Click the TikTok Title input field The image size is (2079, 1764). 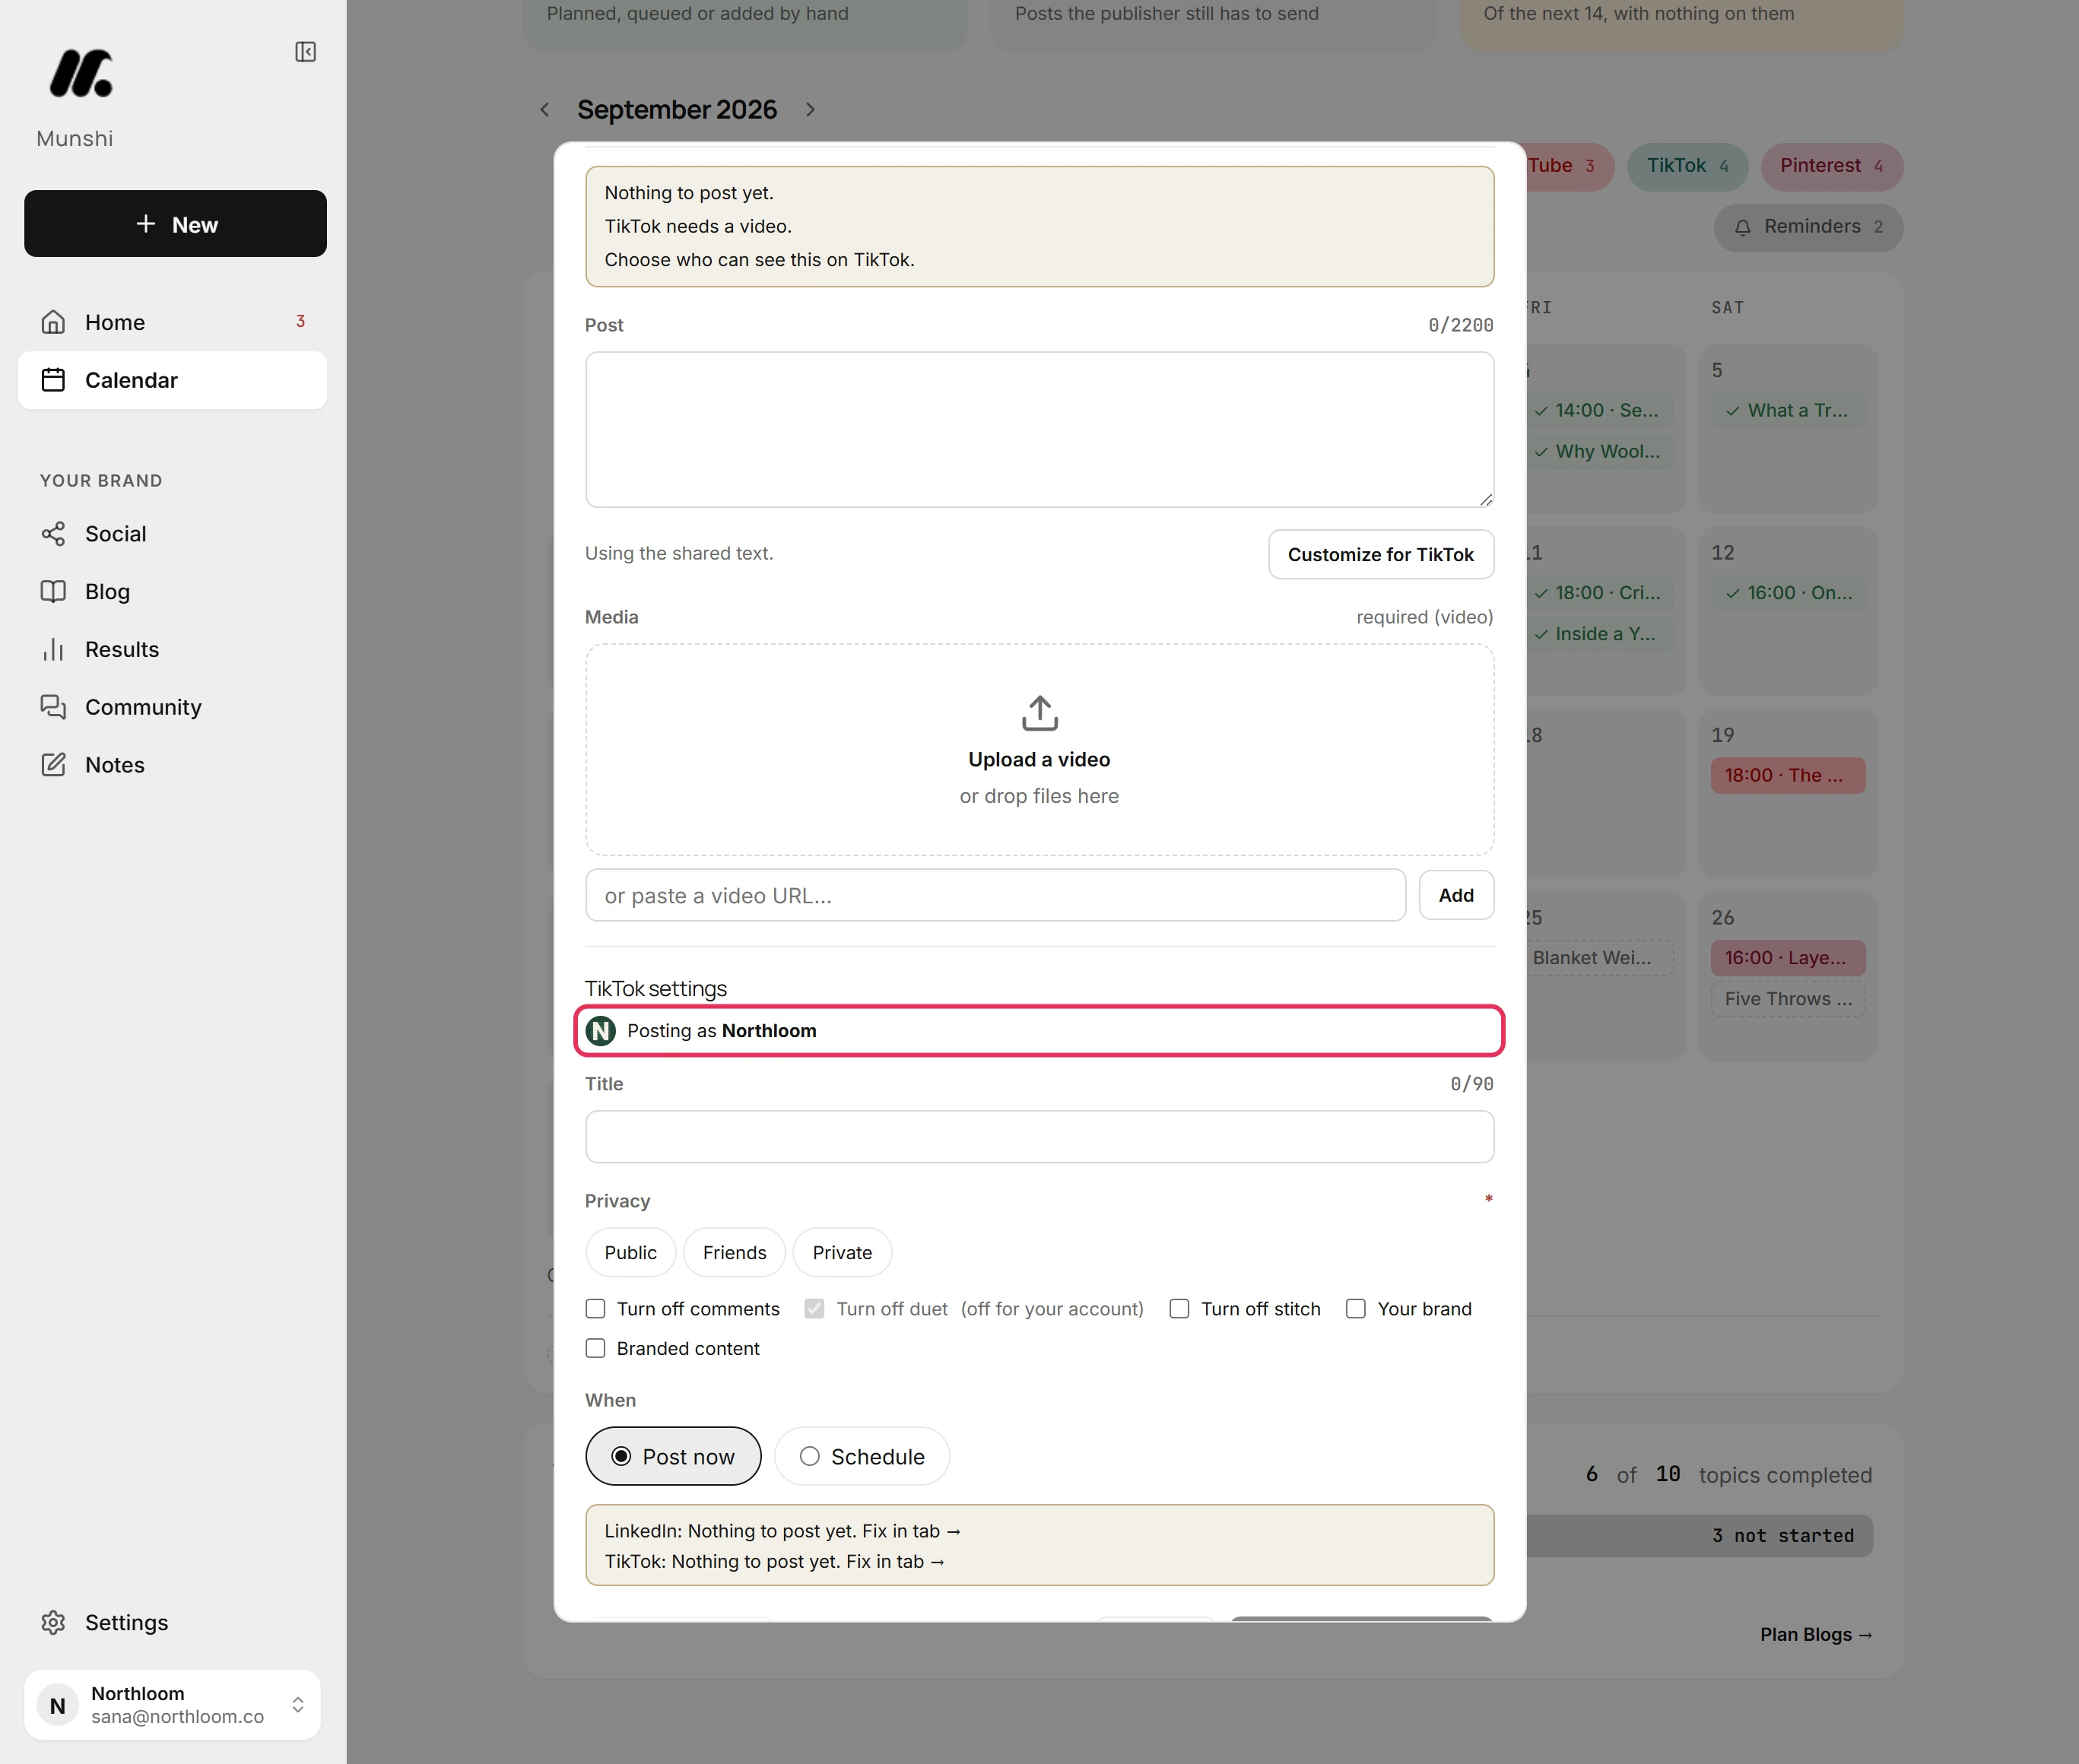[1039, 1137]
